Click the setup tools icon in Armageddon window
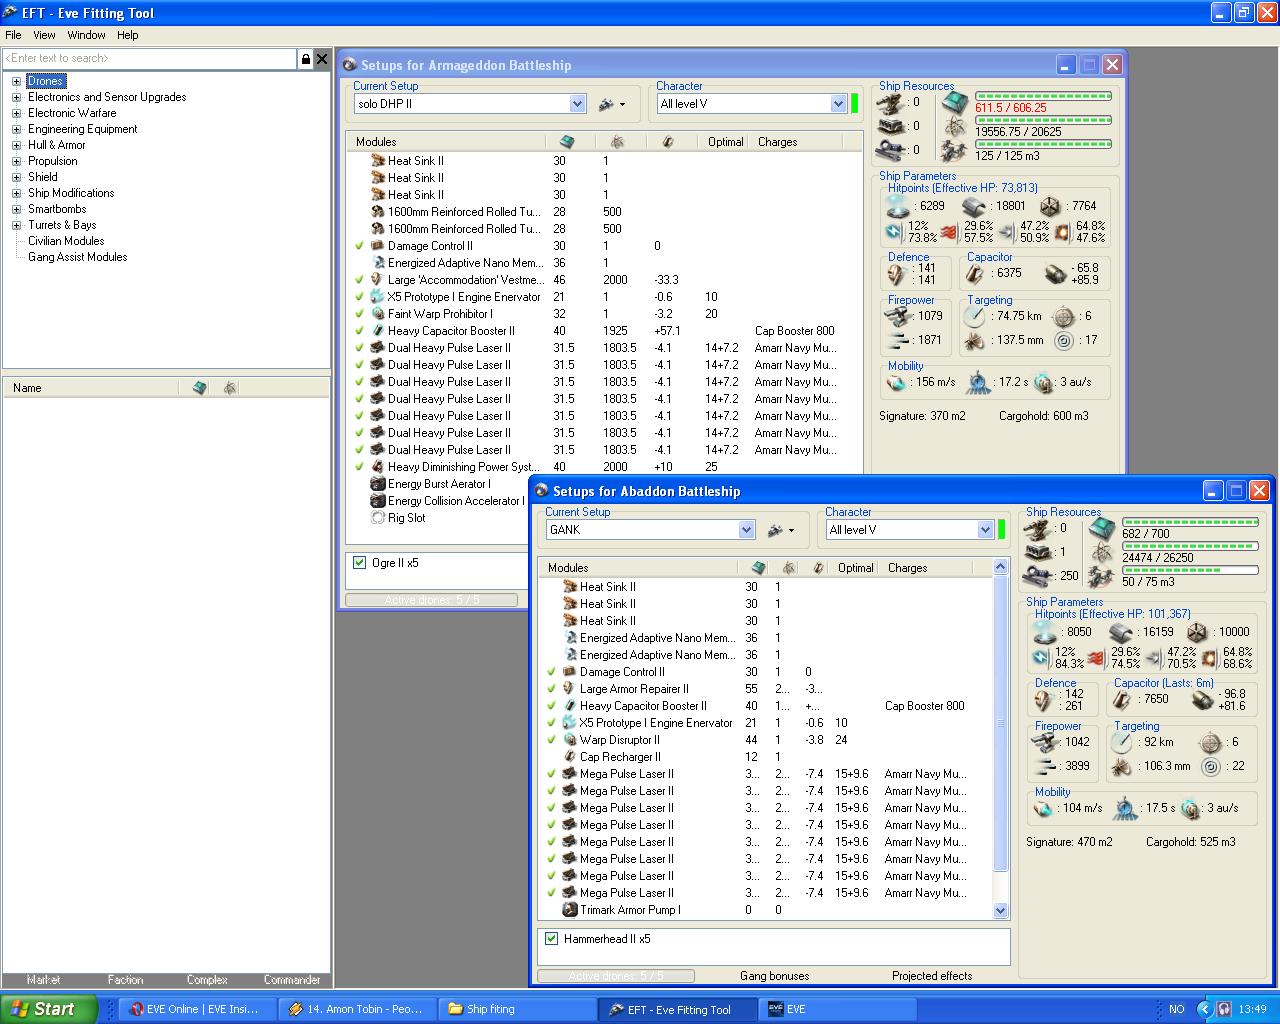The height and width of the screenshot is (1024, 1280). 610,104
